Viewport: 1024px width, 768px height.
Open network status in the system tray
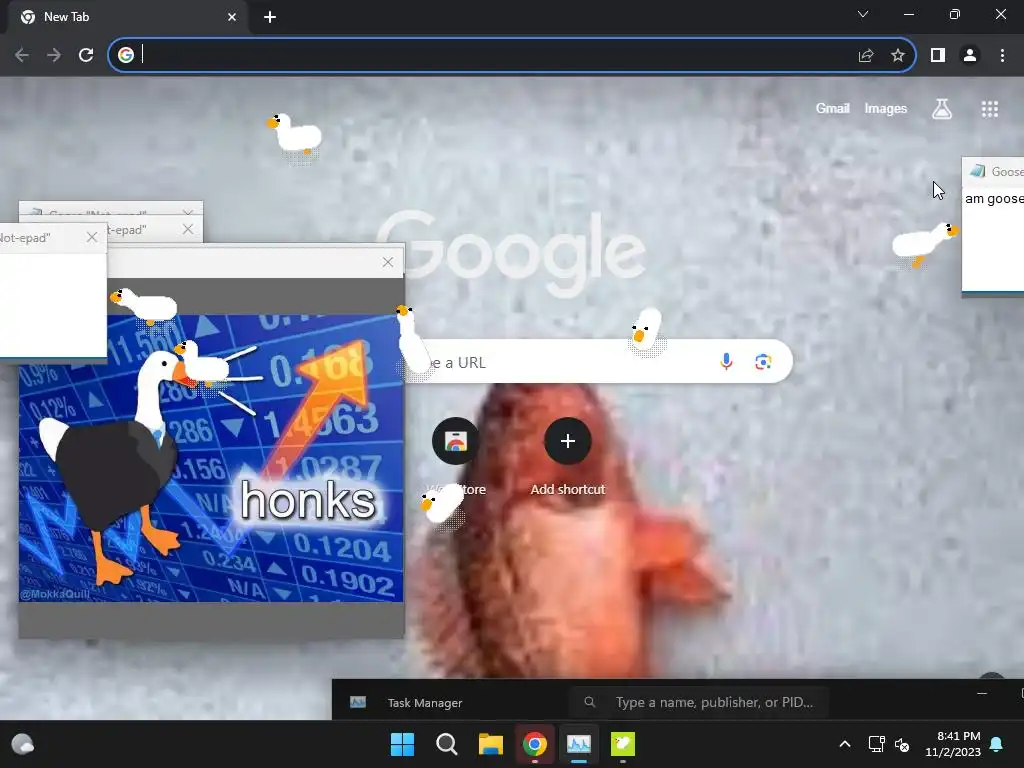(876, 744)
